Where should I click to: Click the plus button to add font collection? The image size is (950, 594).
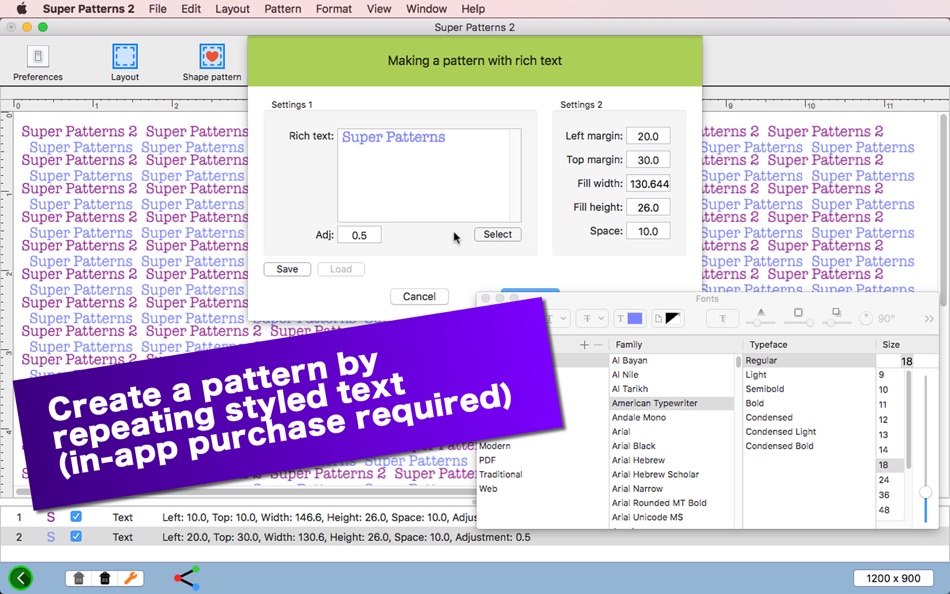[584, 344]
